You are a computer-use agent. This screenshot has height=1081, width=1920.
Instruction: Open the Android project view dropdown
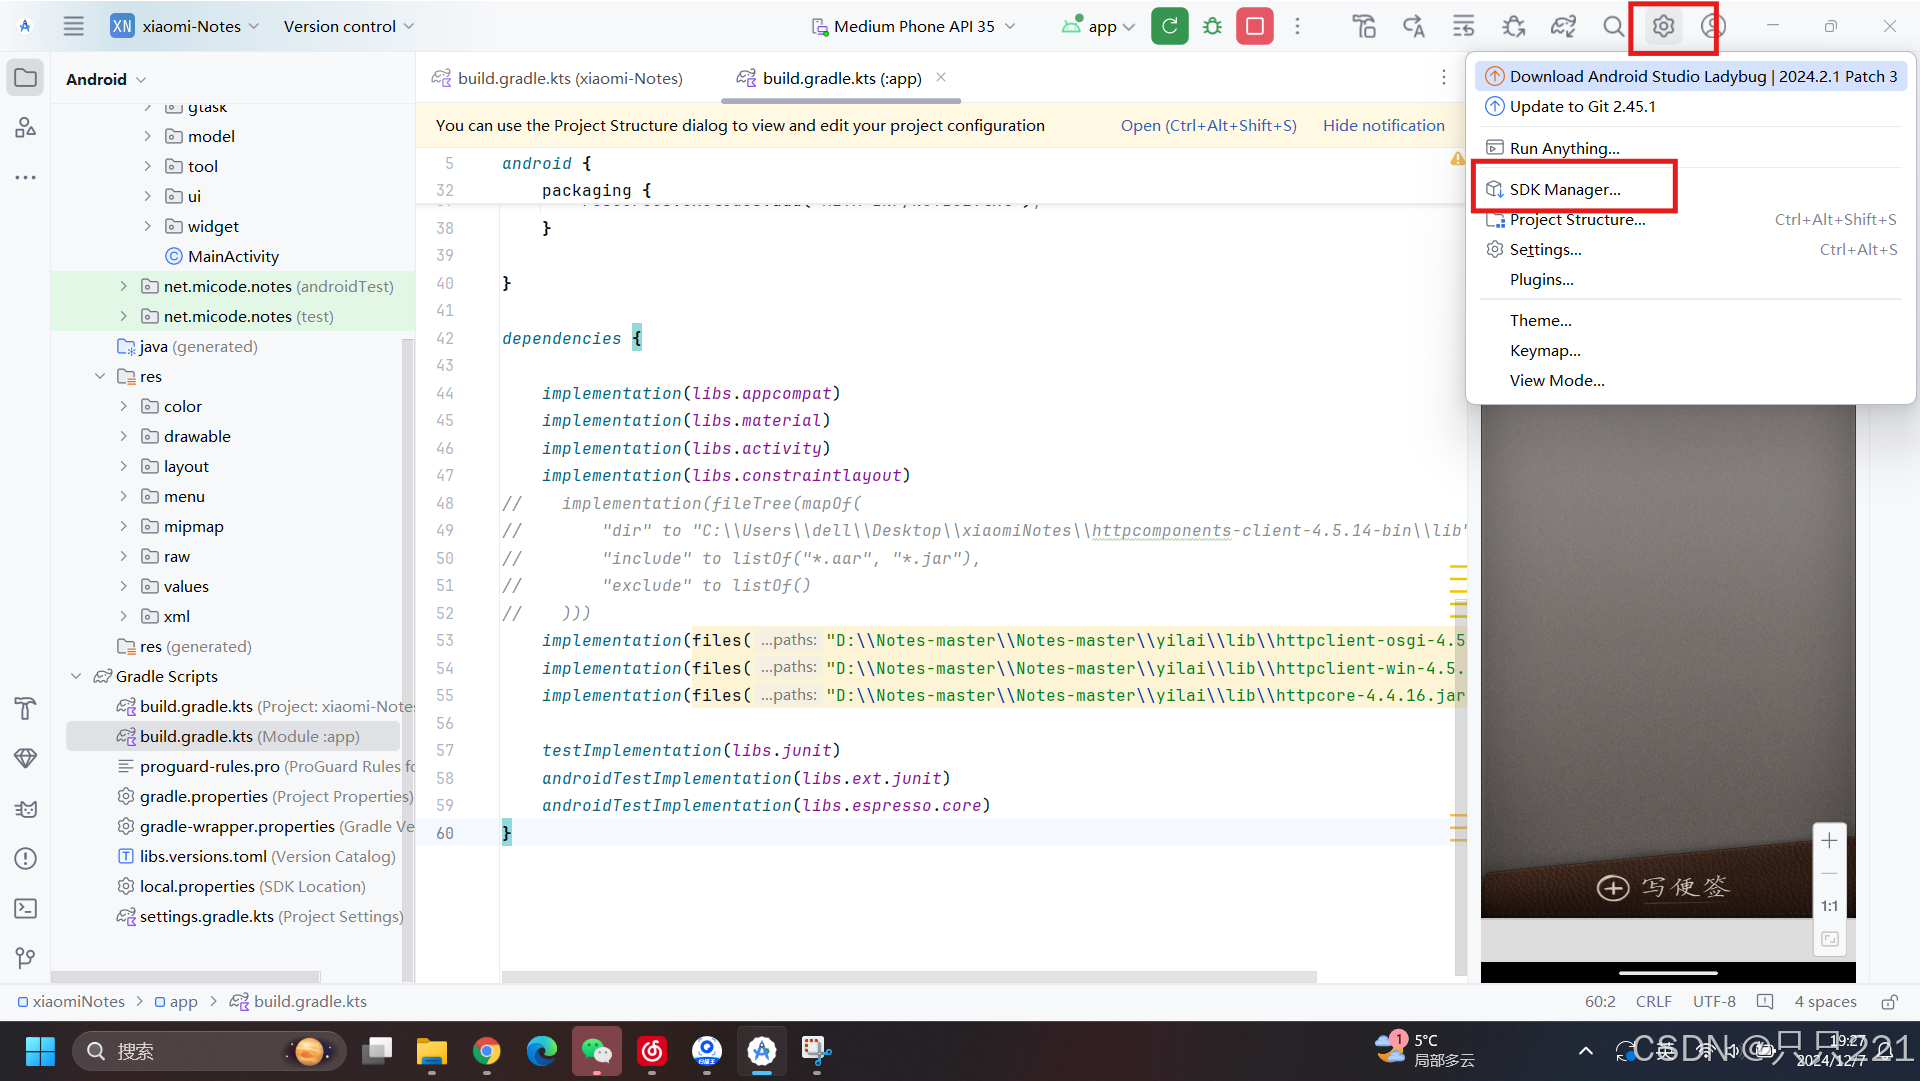pos(106,80)
